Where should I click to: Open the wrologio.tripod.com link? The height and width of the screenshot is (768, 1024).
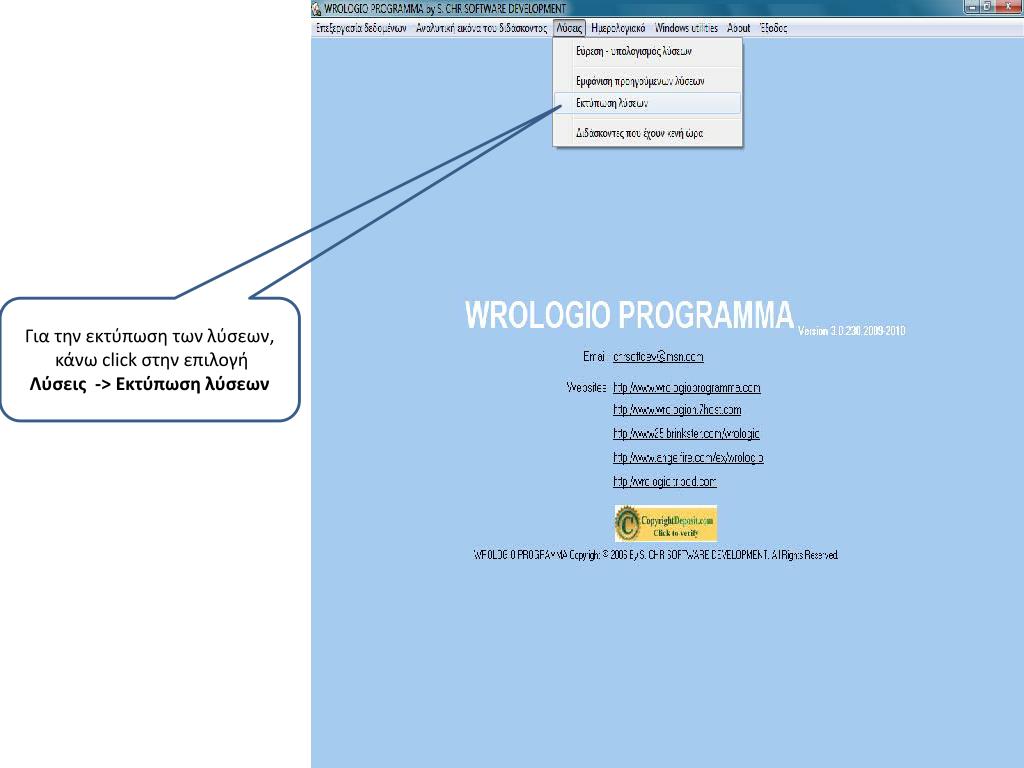[664, 482]
